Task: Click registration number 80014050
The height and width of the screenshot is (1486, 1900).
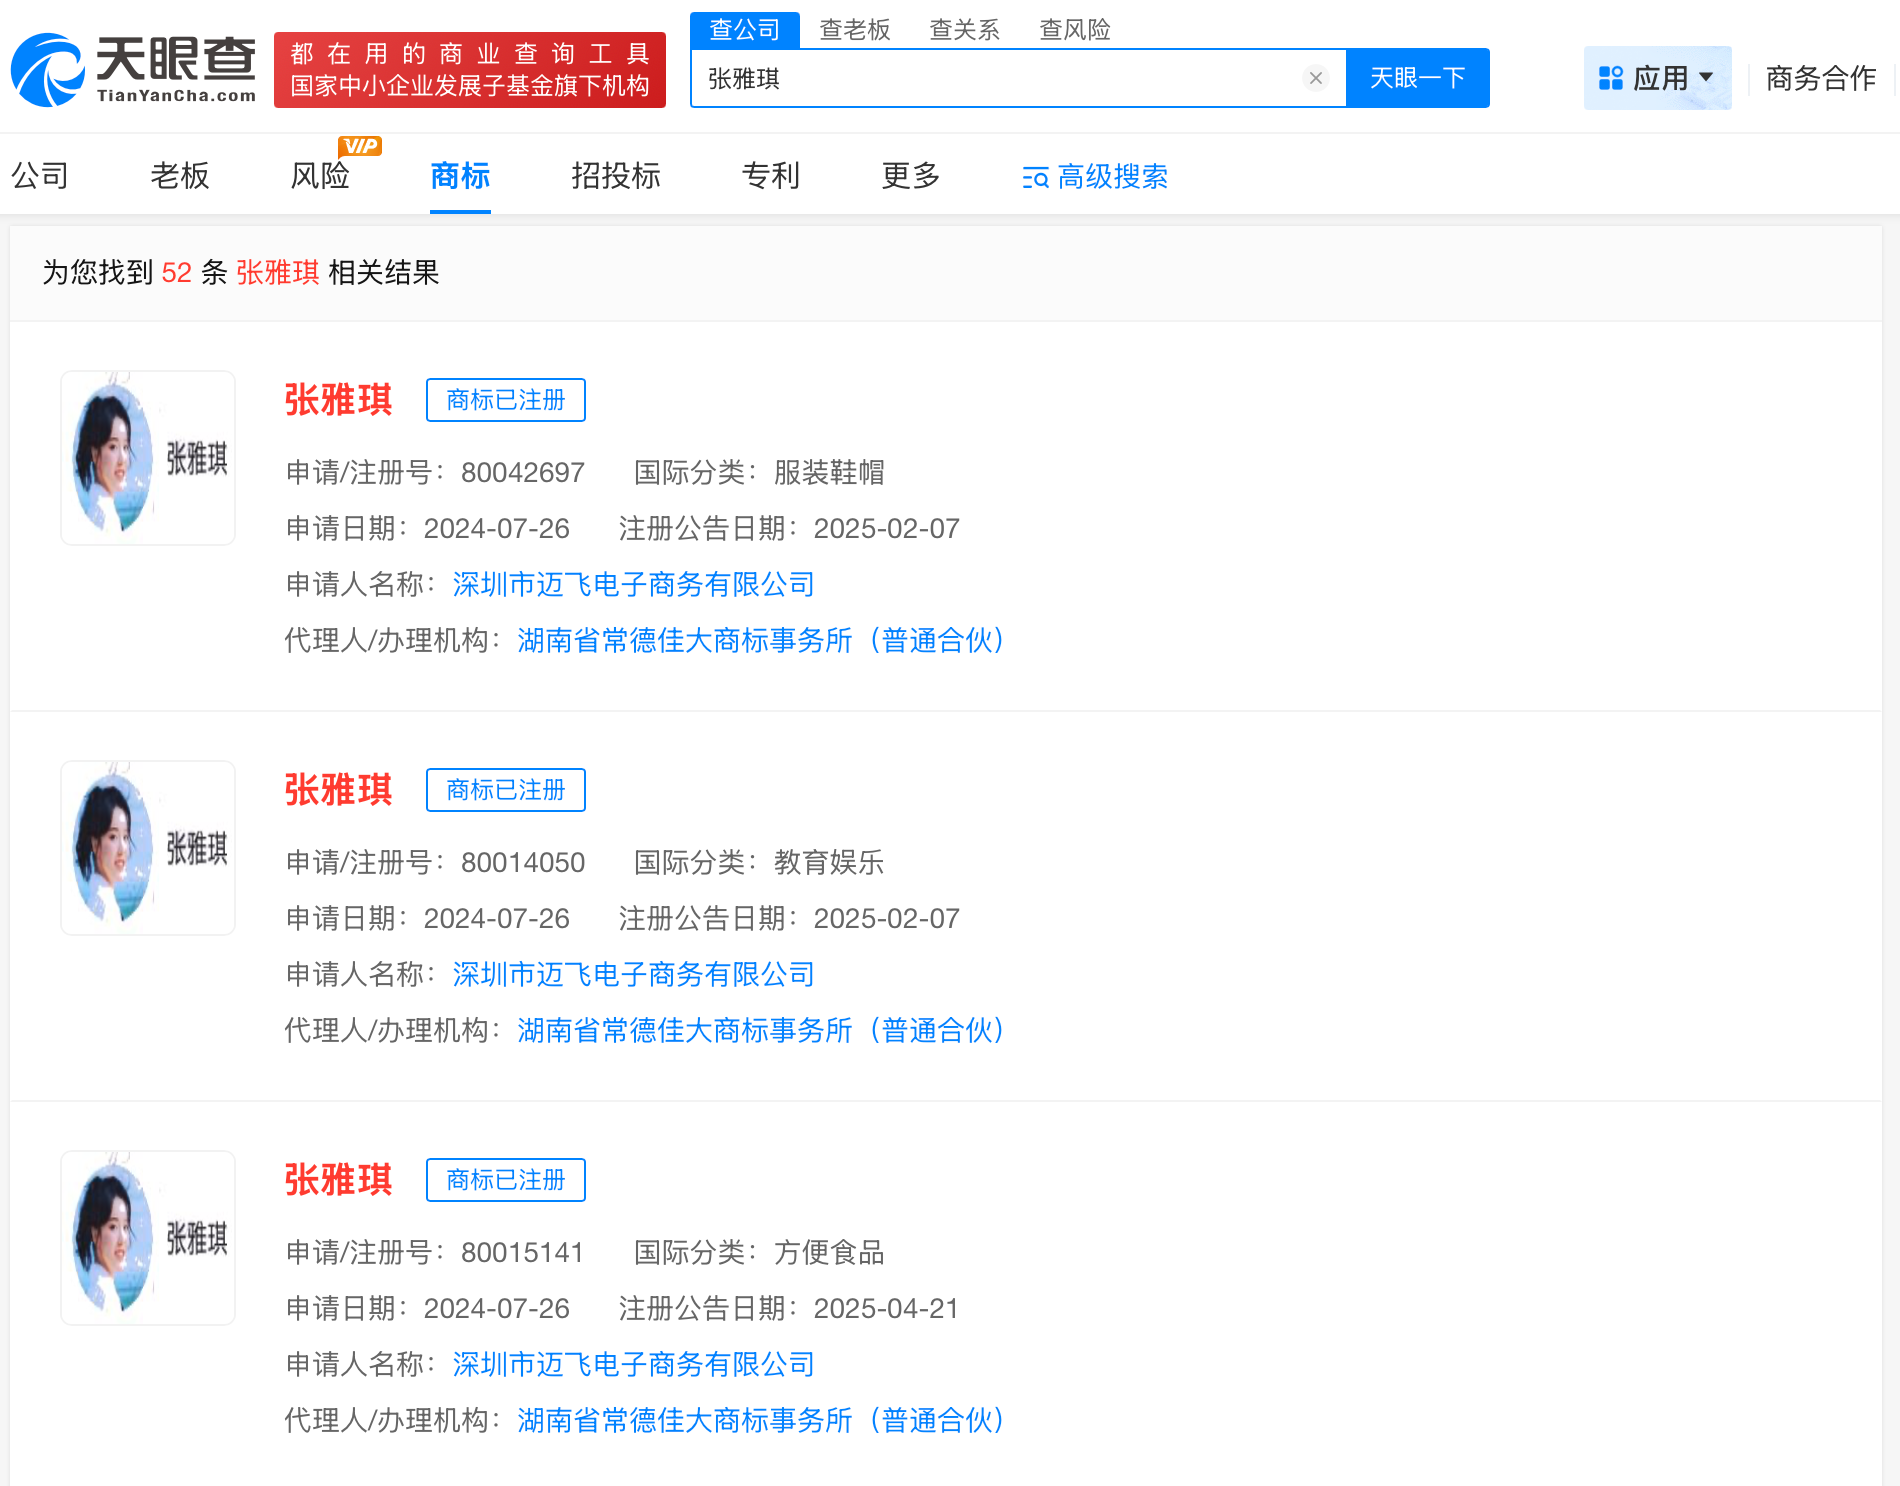Action: (523, 862)
